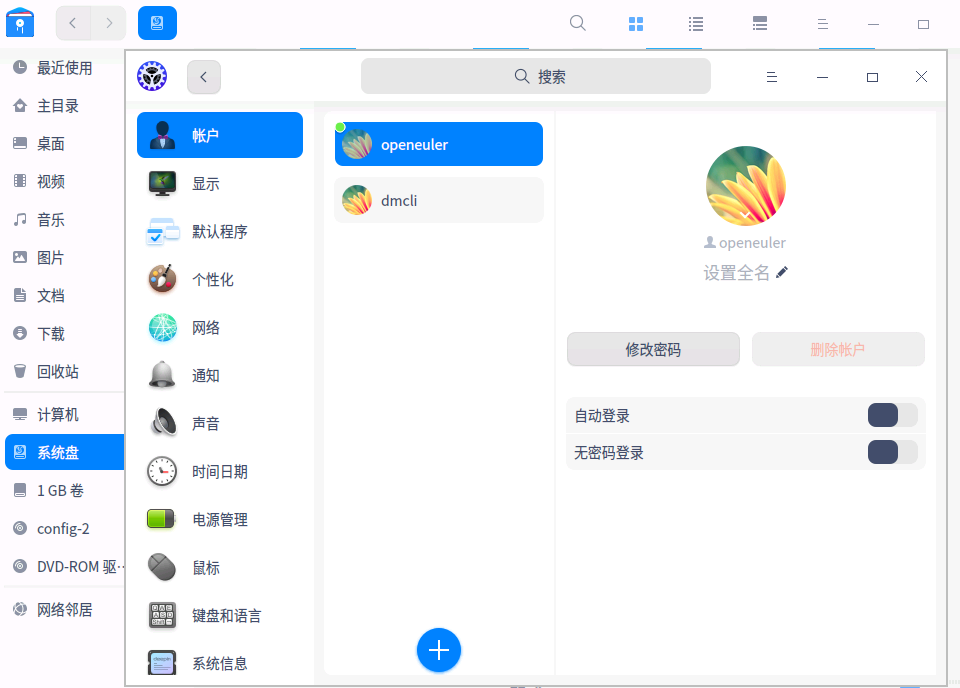Open the 1 GB 卷 volume
Screen dimensions: 960x688
[64, 490]
